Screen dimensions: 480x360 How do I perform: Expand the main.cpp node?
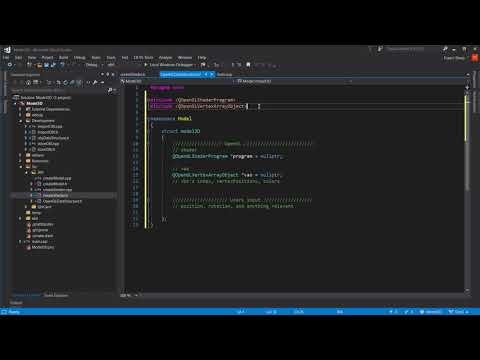(x=21, y=241)
